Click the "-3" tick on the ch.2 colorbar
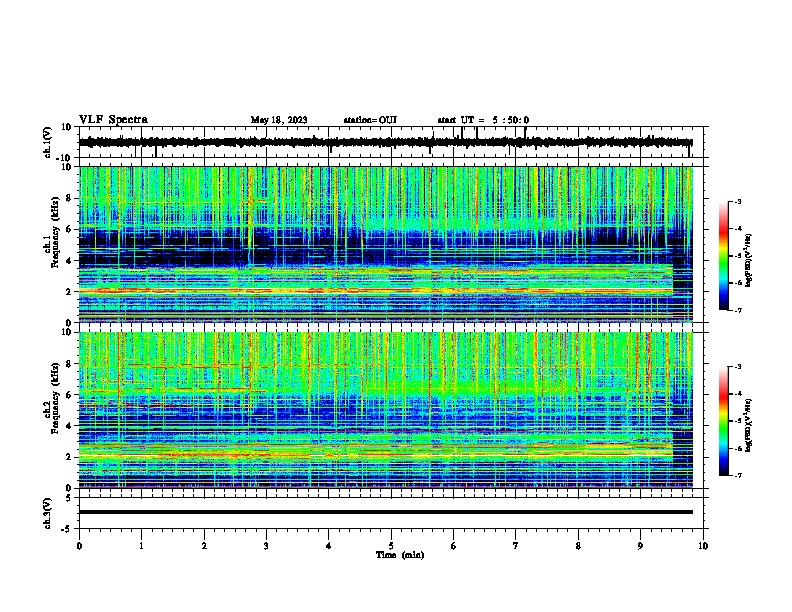The width and height of the screenshot is (792, 612). click(738, 367)
